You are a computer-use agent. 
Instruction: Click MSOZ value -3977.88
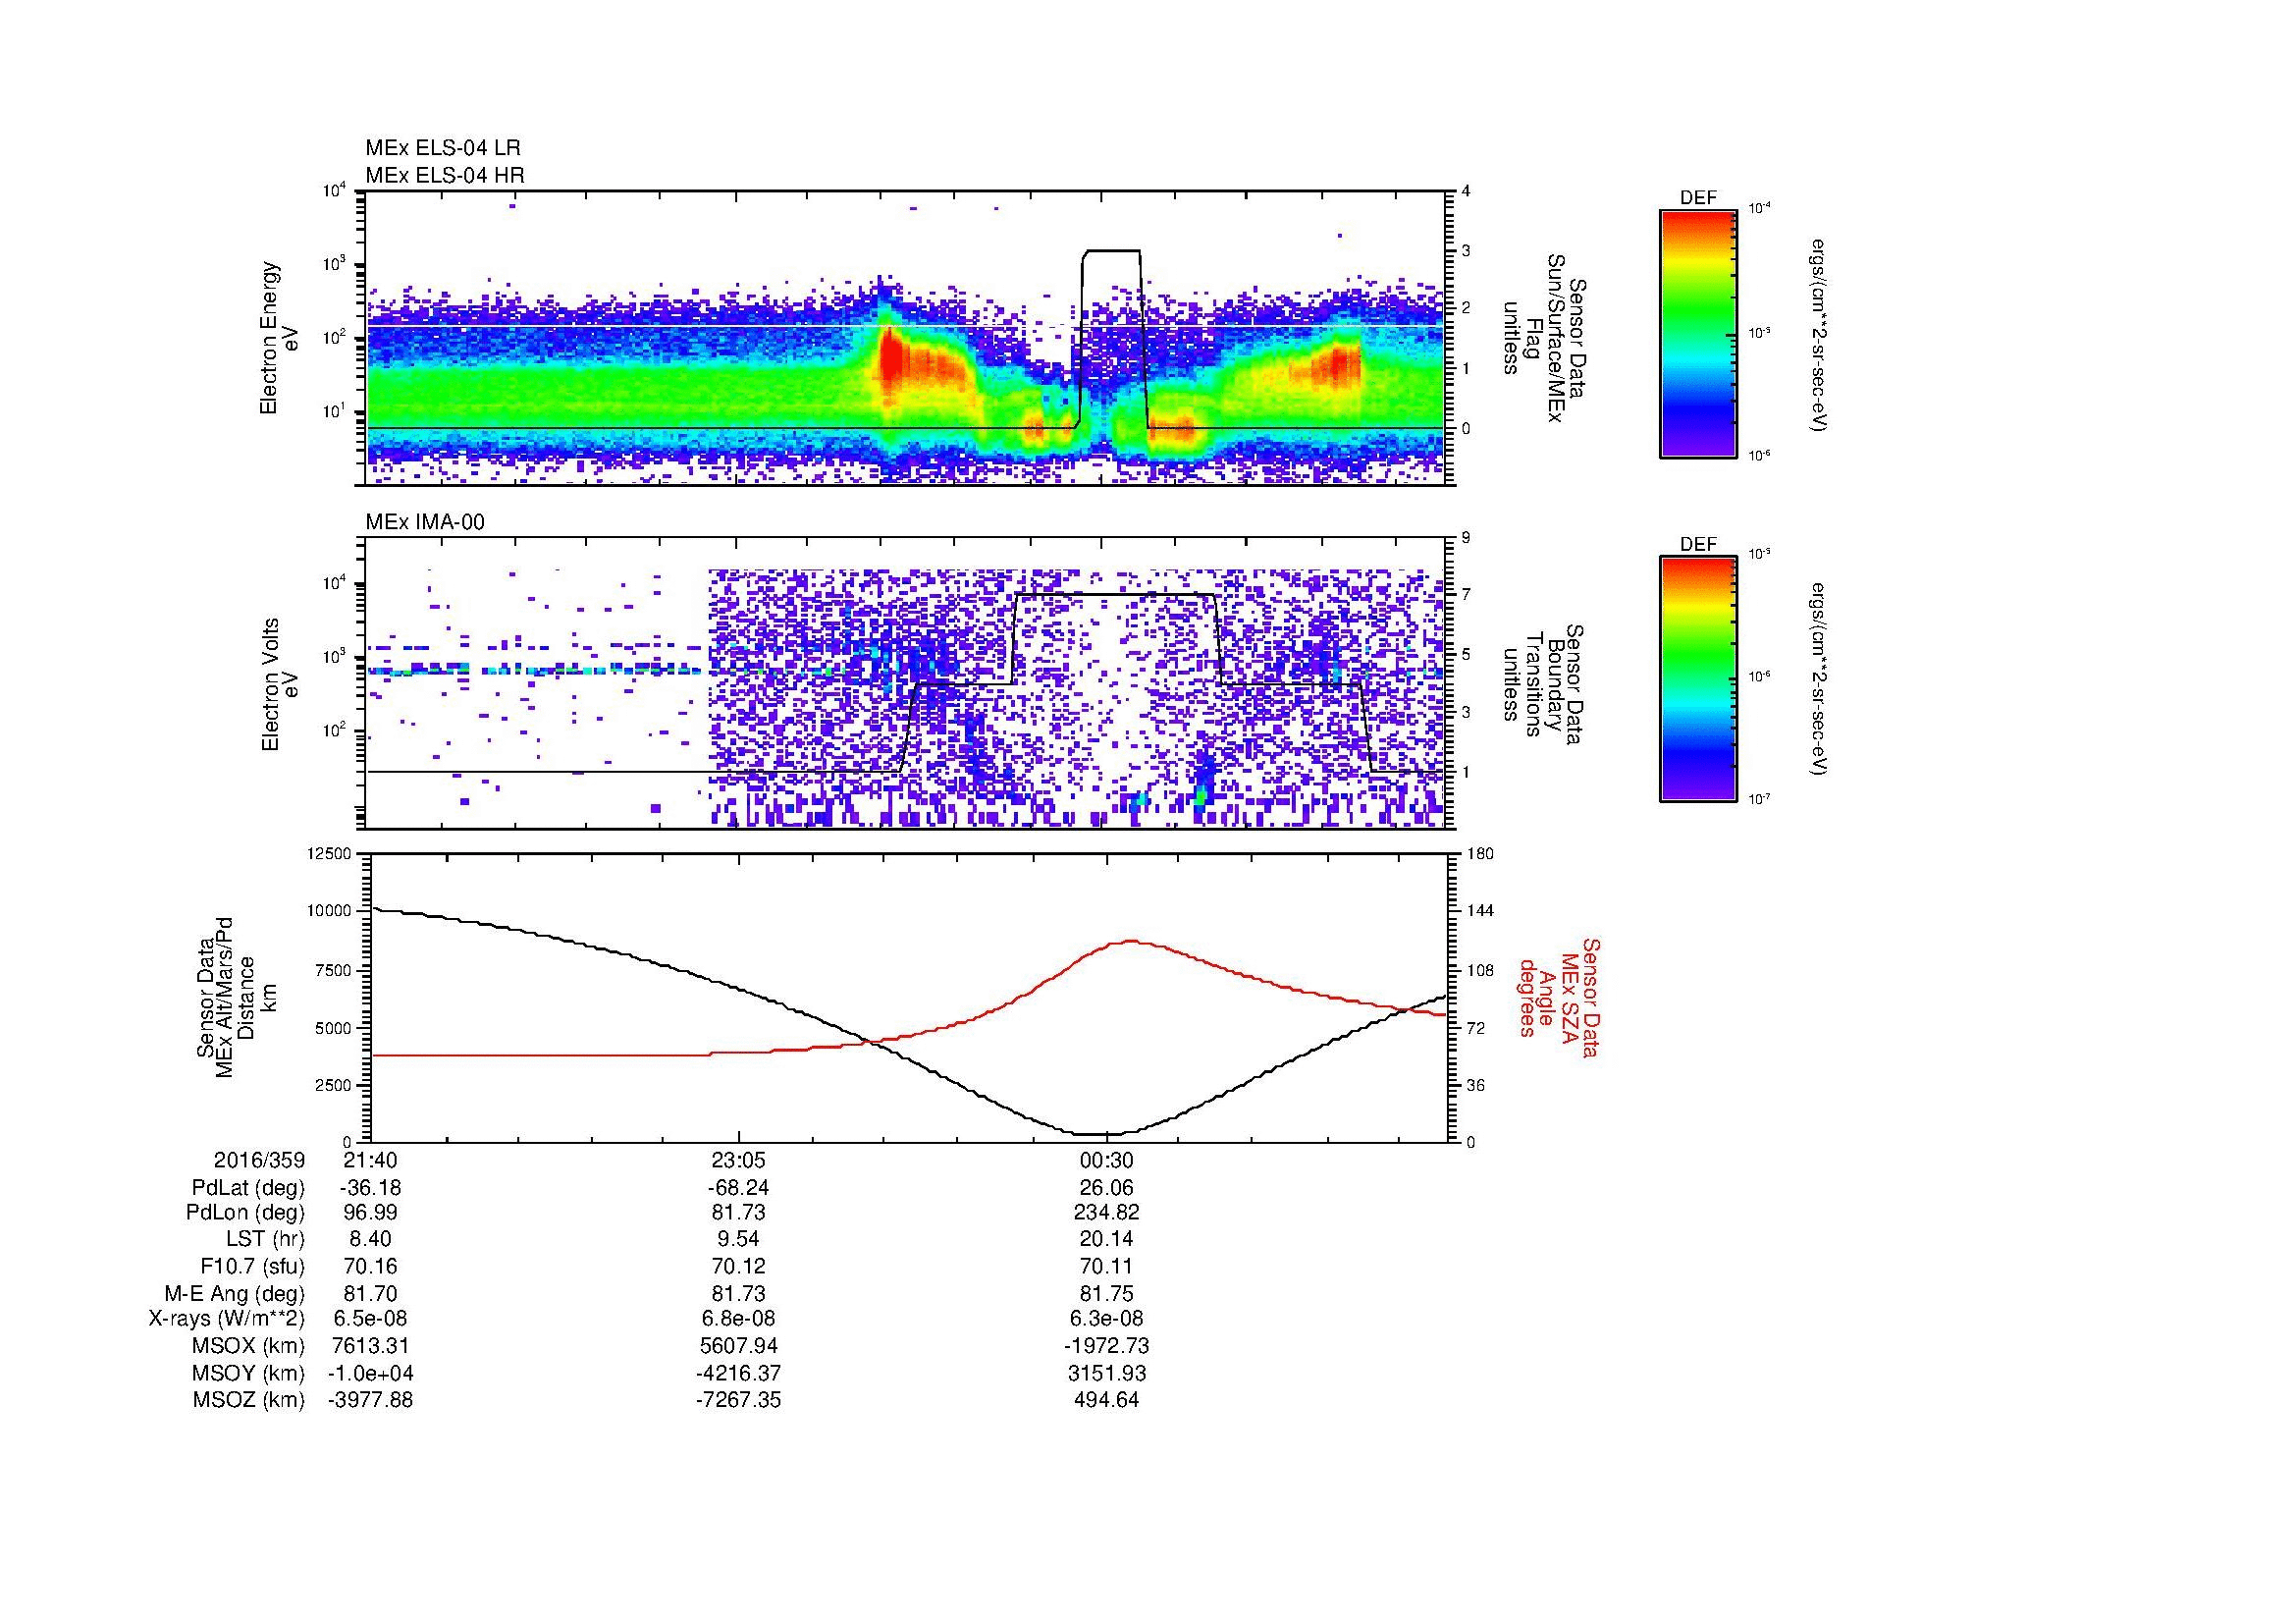point(370,1400)
